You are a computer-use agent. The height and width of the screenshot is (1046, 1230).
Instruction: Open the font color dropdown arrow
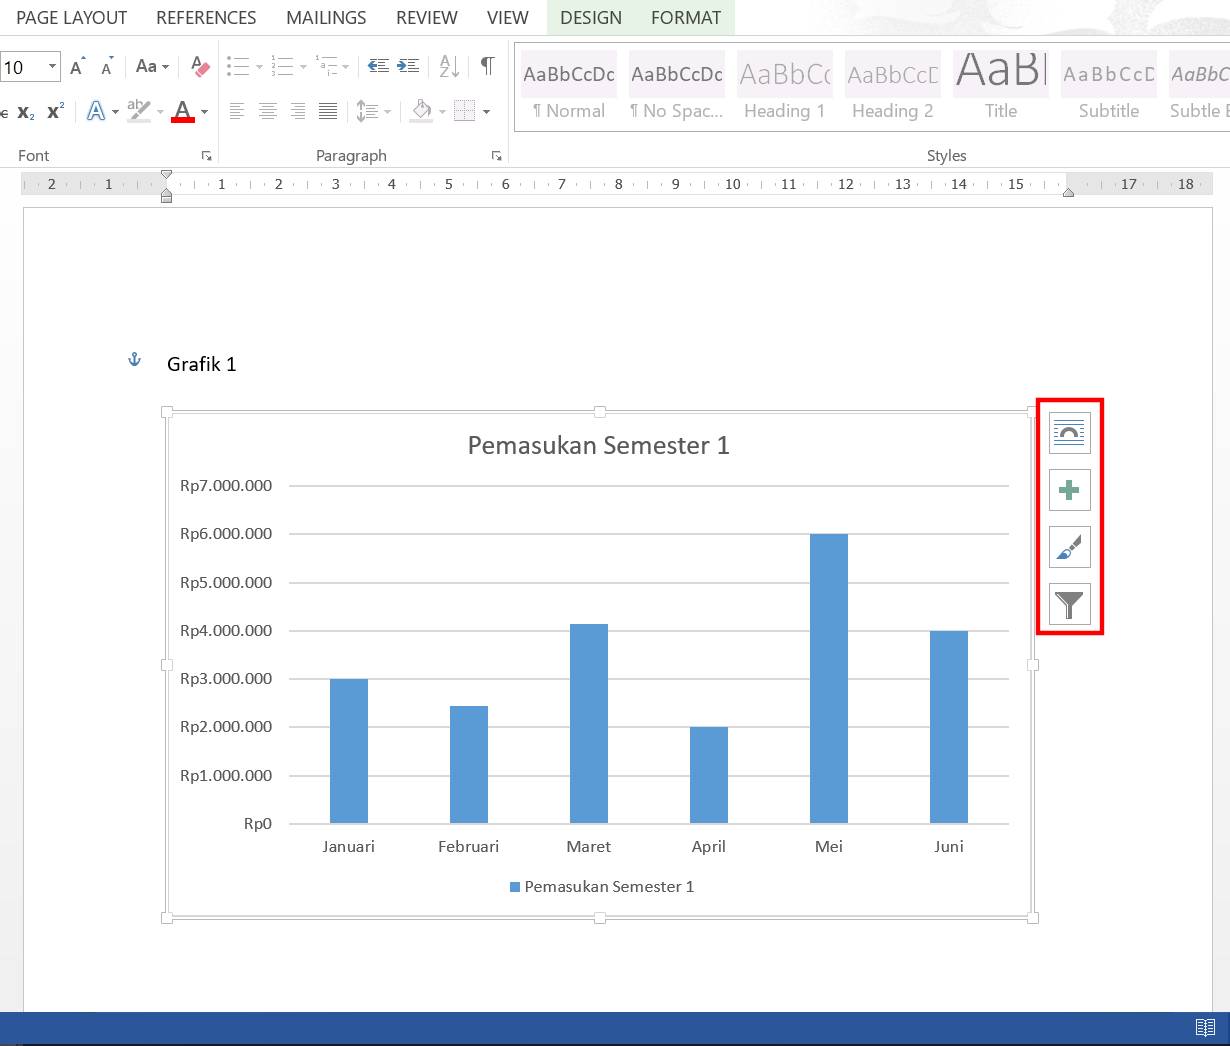pyautogui.click(x=205, y=112)
